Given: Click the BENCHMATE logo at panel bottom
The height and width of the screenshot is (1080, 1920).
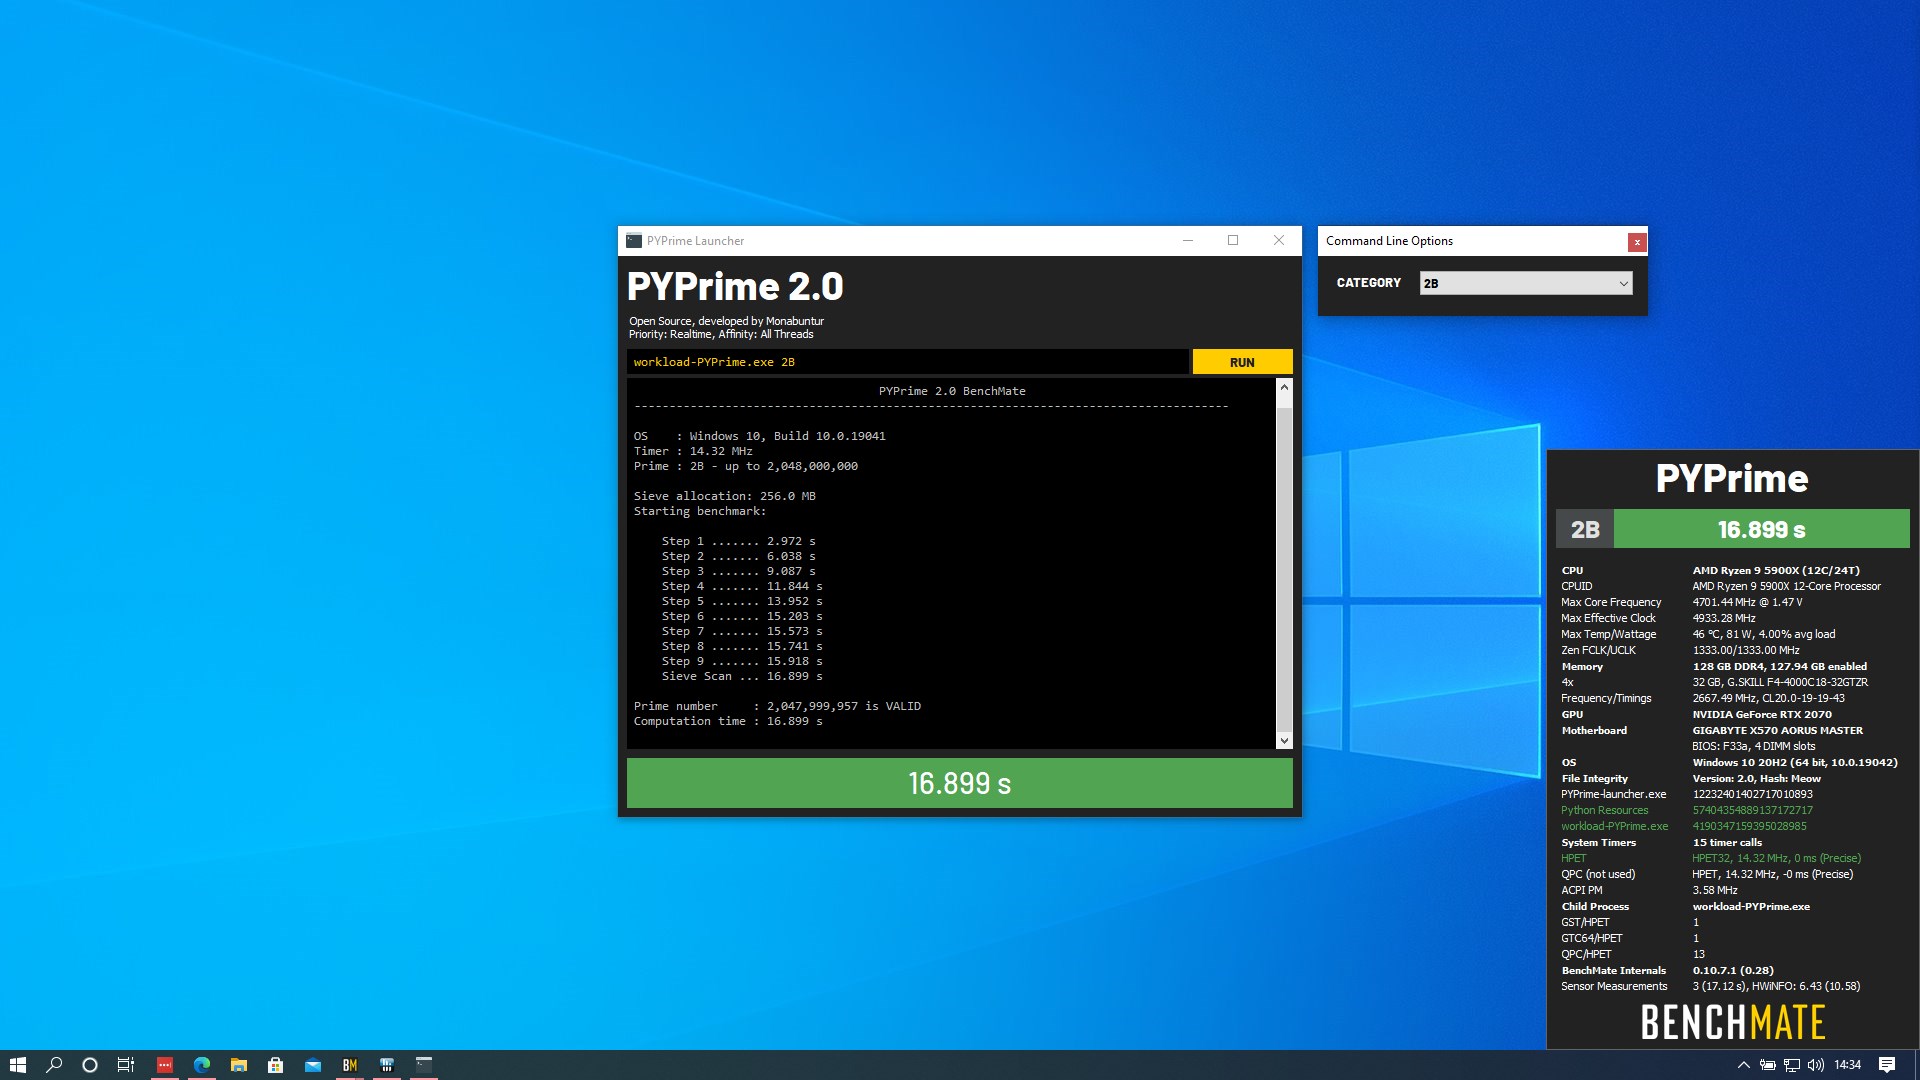Looking at the screenshot, I should tap(1733, 1023).
